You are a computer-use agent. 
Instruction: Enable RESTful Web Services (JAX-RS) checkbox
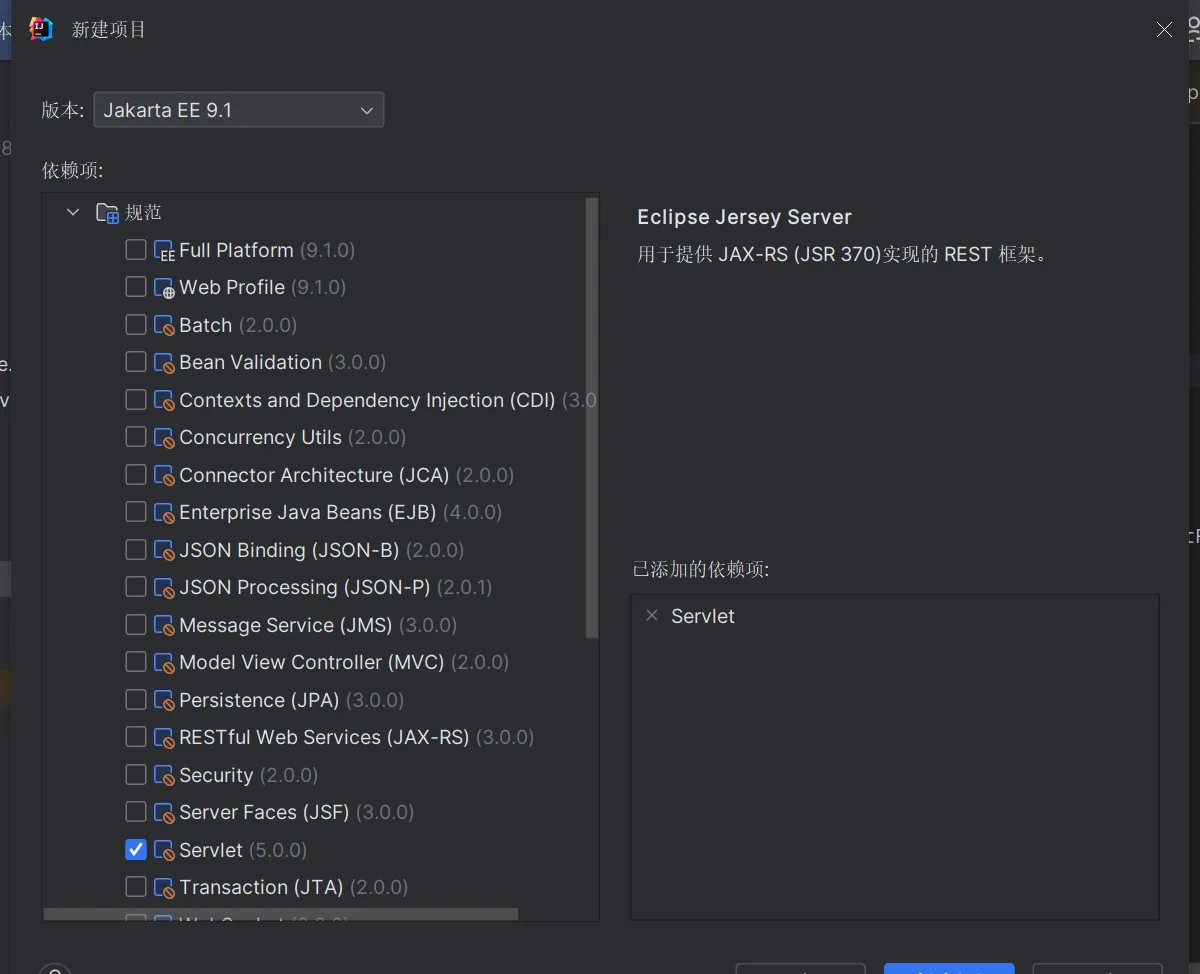[136, 737]
